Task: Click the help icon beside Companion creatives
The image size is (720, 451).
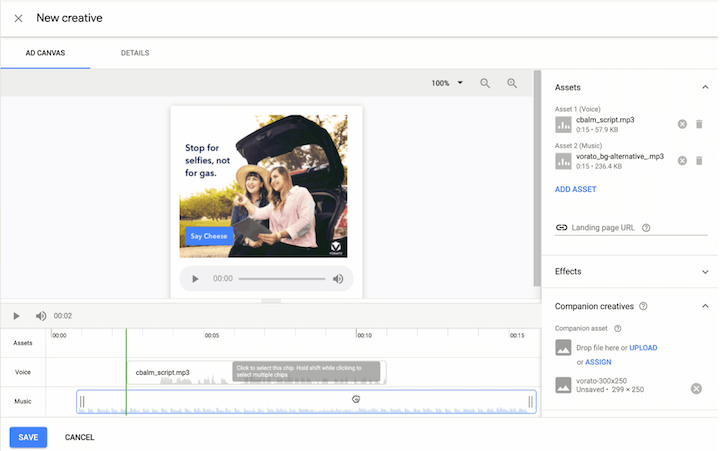Action: click(x=643, y=306)
